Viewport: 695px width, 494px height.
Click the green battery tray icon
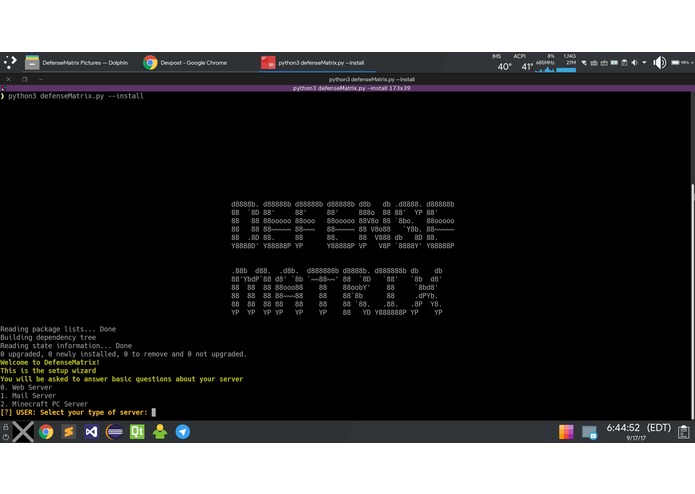pos(614,63)
